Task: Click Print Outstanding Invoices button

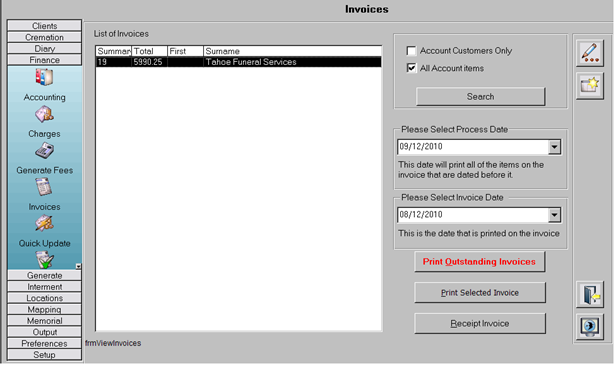Action: [480, 262]
